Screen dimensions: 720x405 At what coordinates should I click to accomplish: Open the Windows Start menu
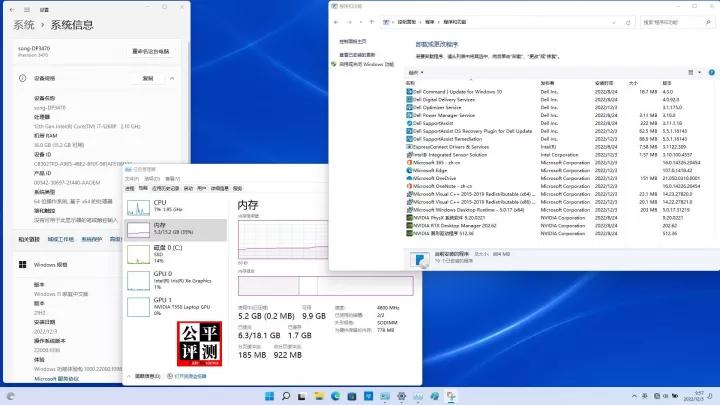[270, 396]
